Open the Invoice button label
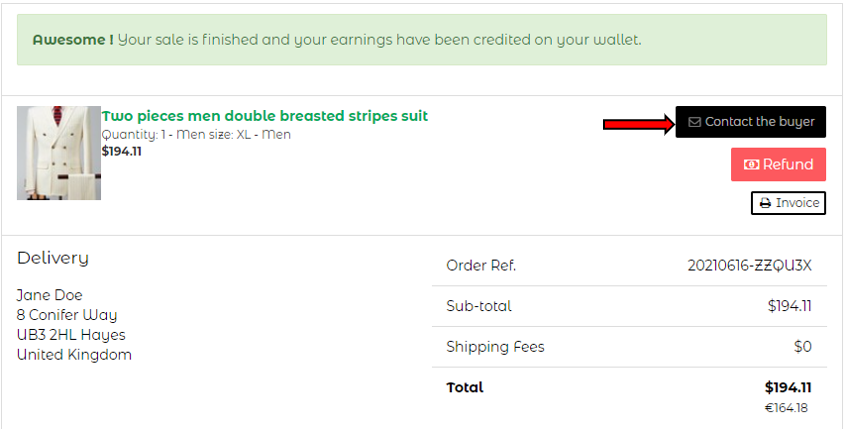This screenshot has height=440, width=844. coord(797,203)
